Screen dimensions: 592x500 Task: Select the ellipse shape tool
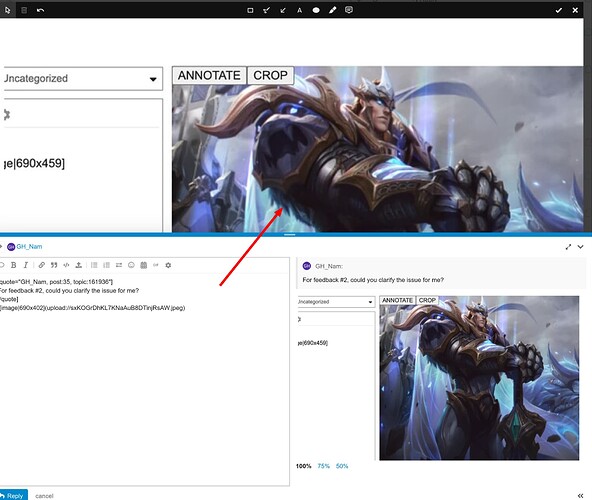[316, 10]
